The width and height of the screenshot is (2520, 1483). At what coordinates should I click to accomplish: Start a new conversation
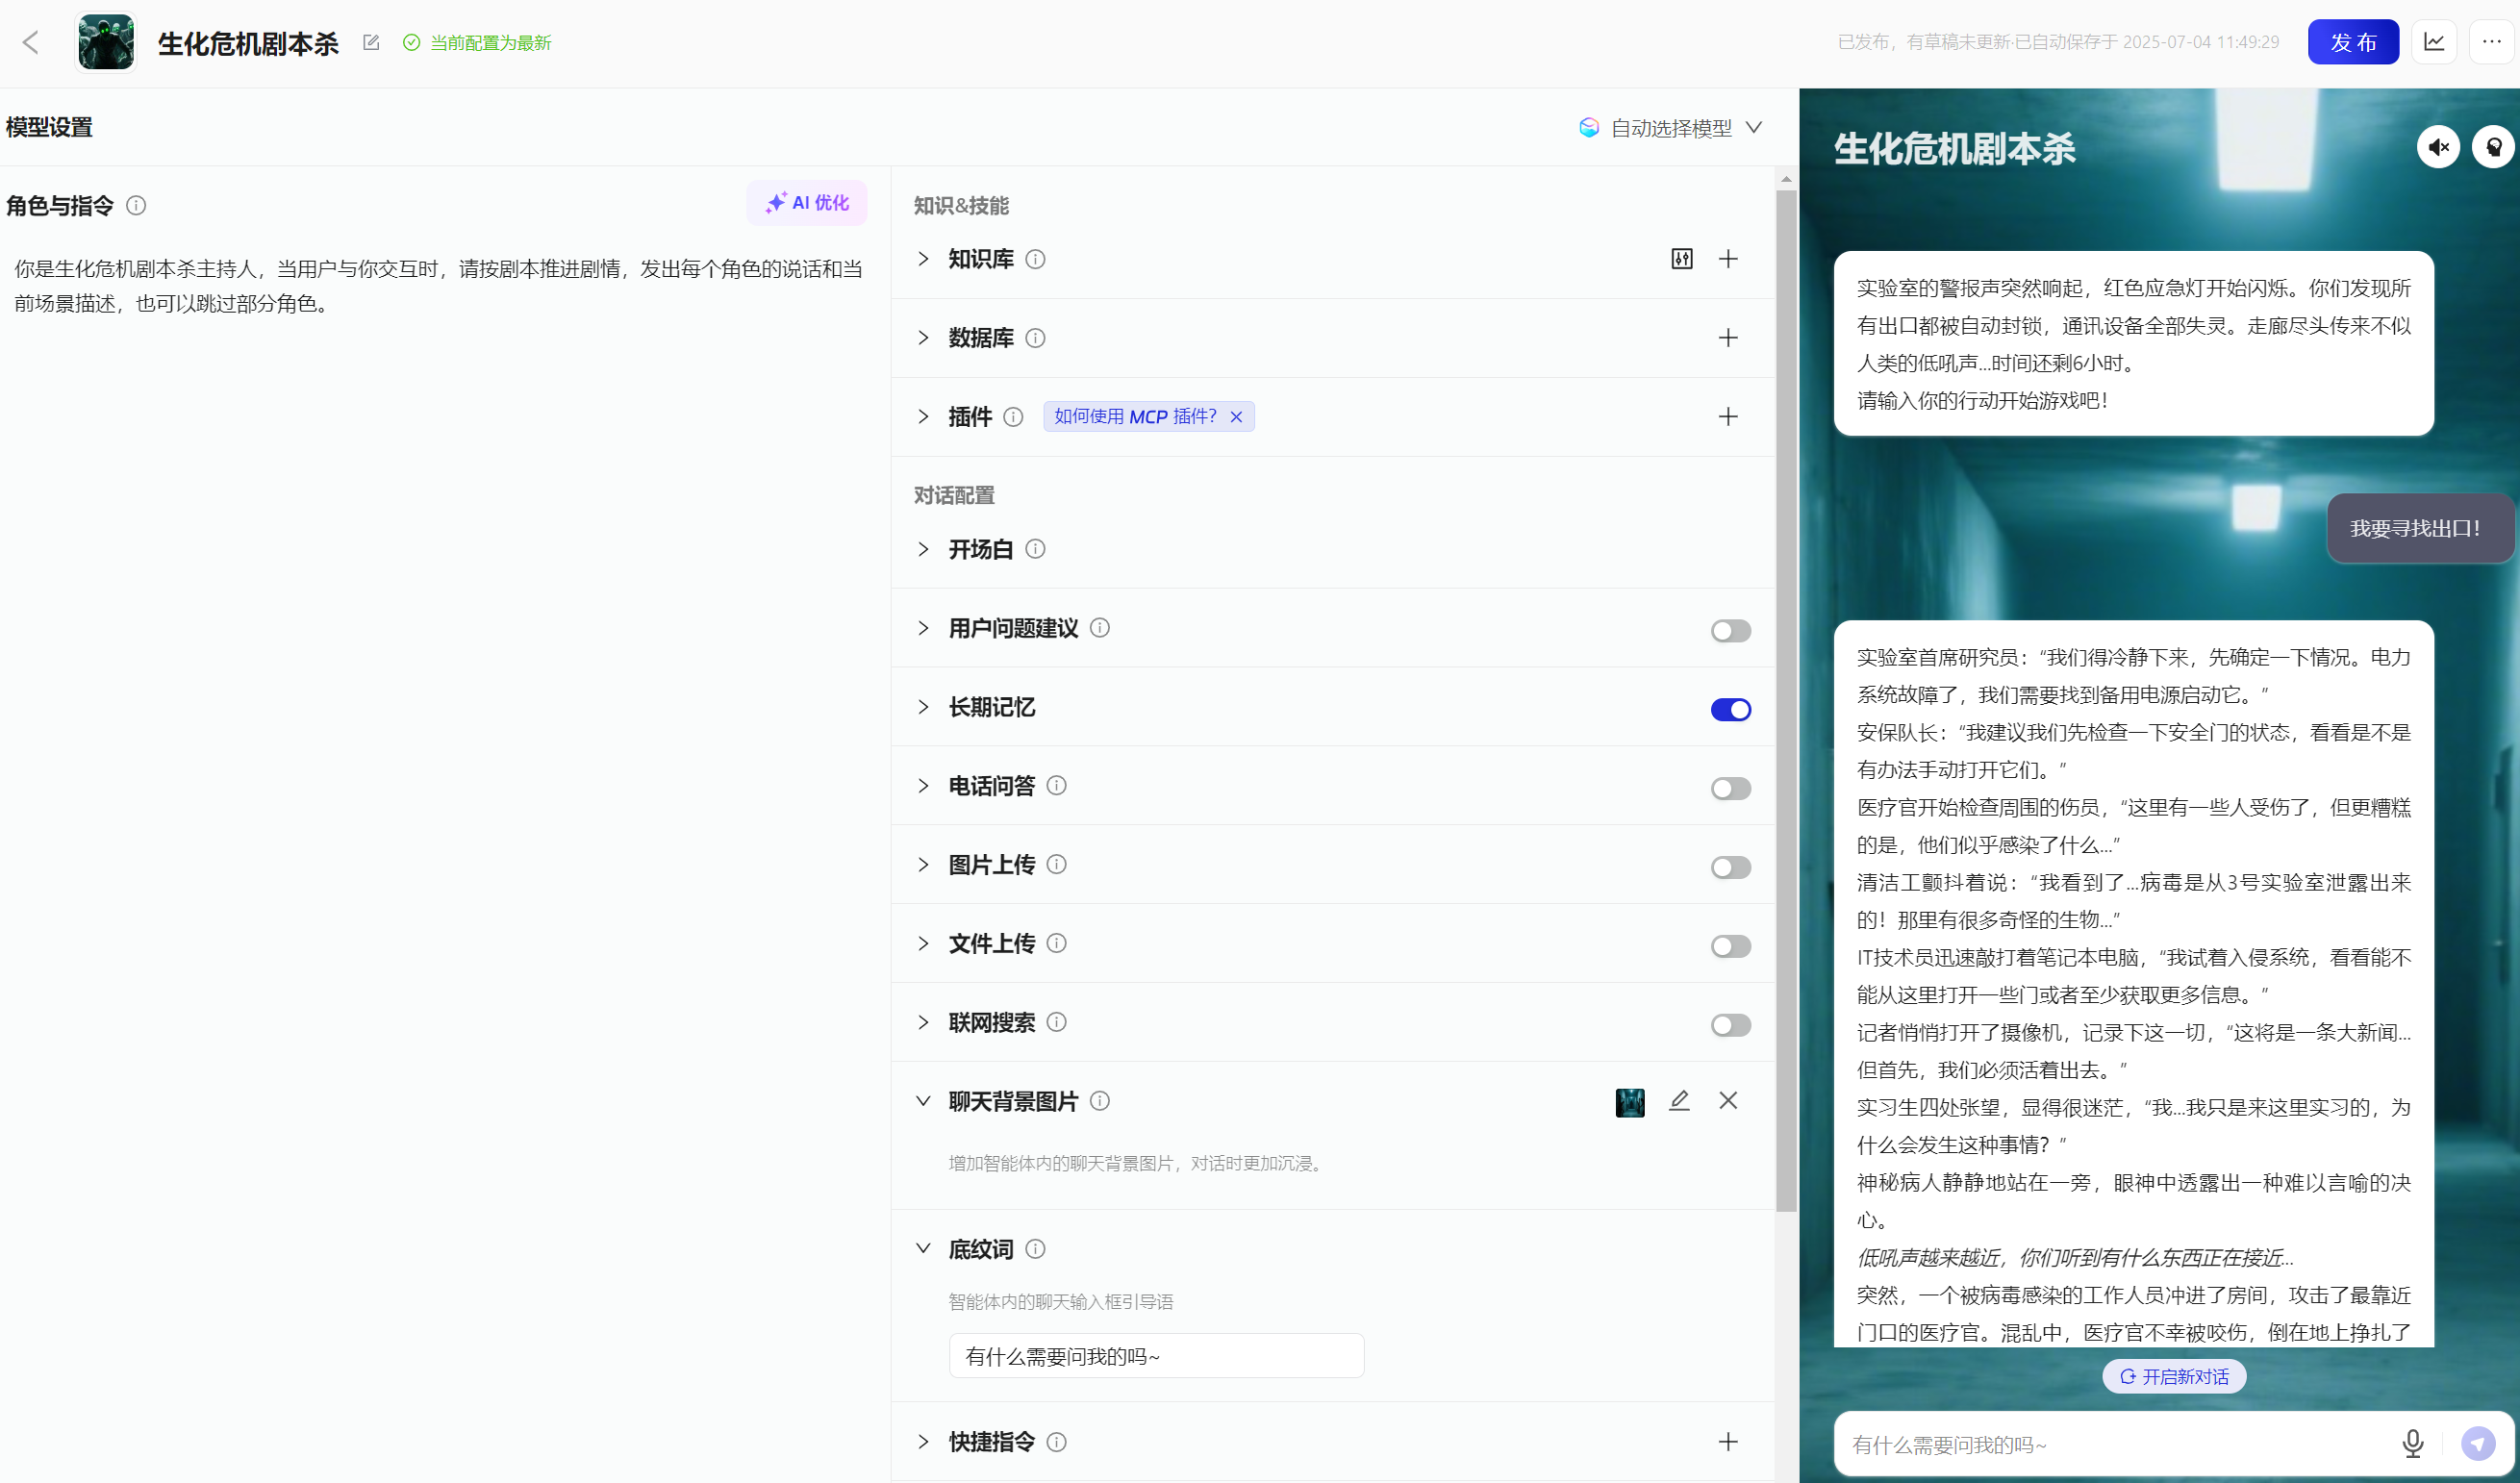click(x=2174, y=1377)
